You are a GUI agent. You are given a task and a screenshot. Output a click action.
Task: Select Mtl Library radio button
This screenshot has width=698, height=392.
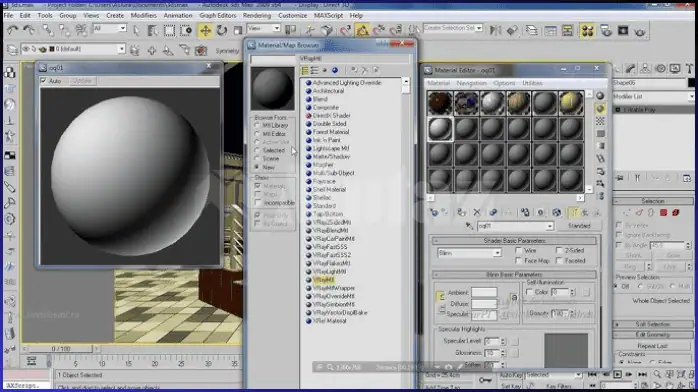pos(257,125)
